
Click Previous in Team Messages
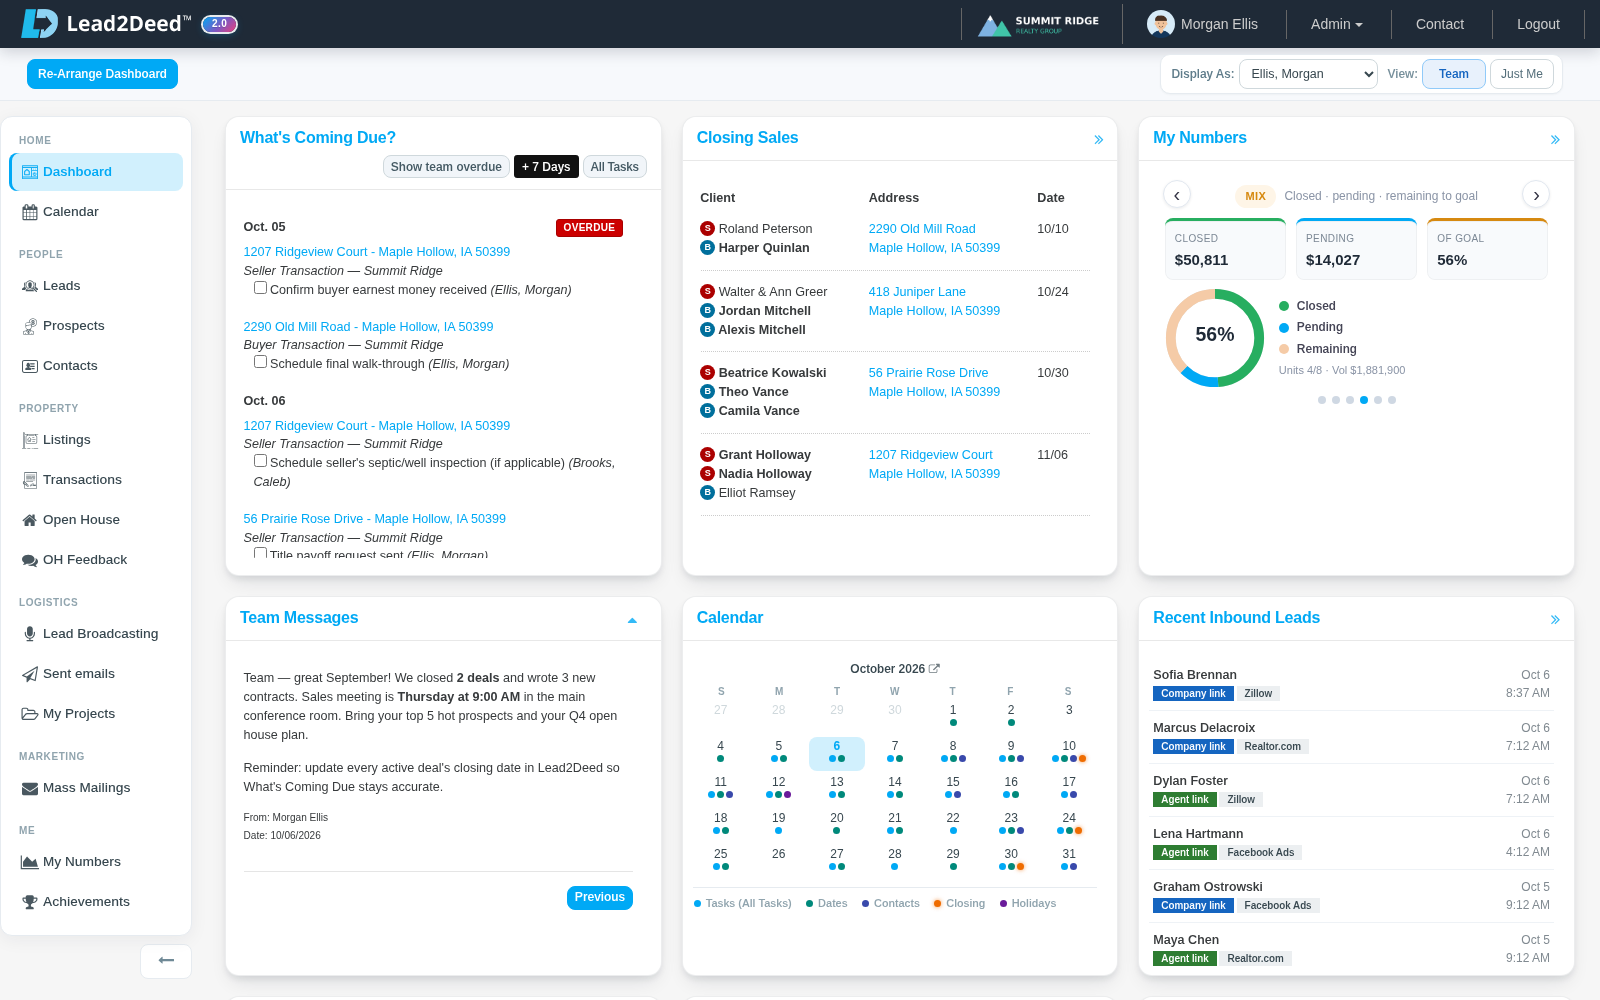[600, 897]
